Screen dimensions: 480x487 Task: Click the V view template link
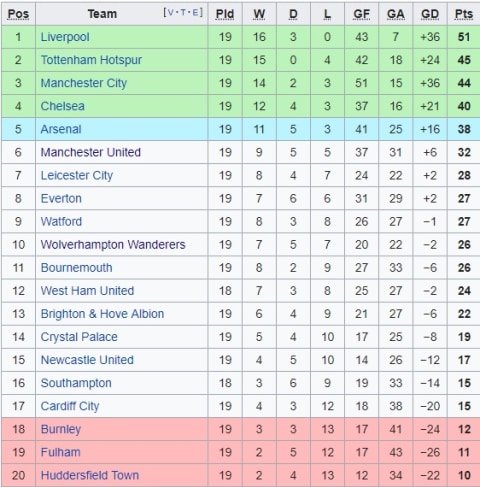171,13
